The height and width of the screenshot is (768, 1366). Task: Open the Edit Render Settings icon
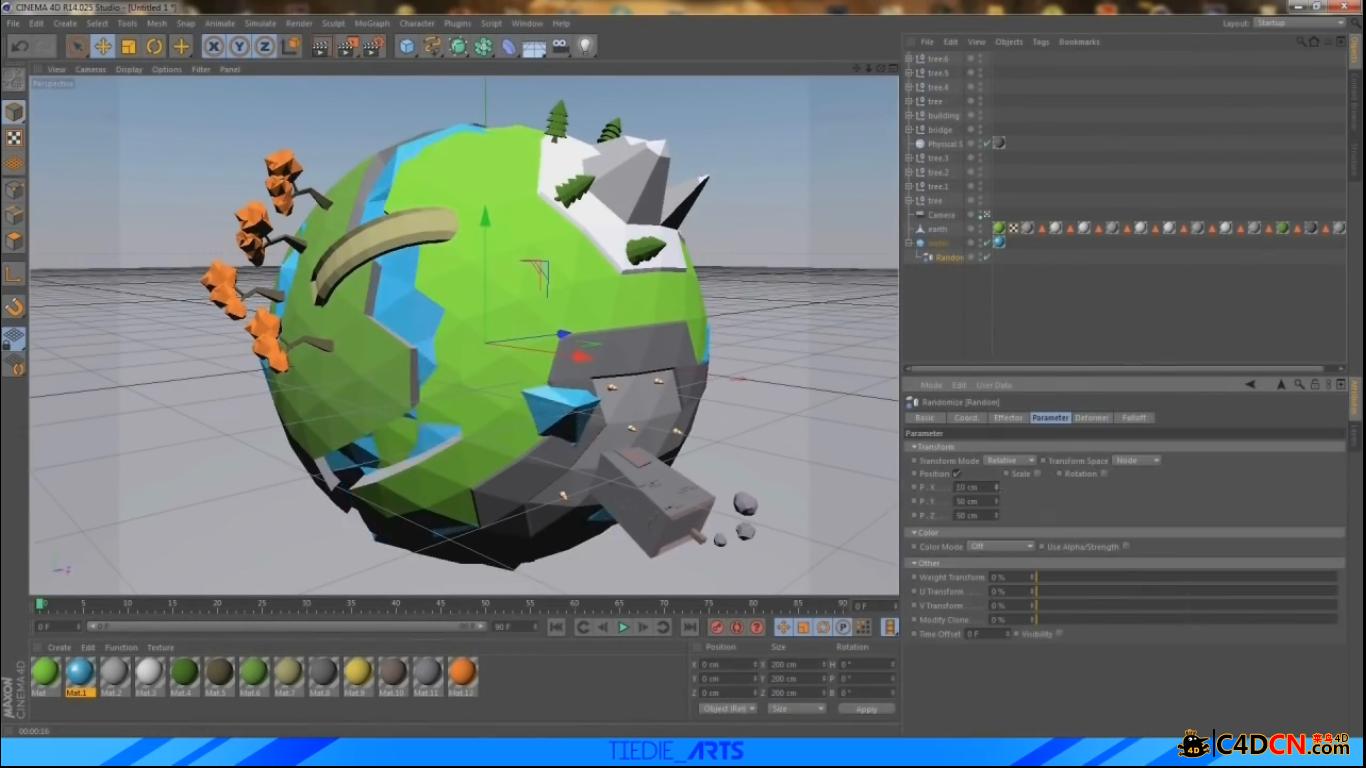point(373,46)
